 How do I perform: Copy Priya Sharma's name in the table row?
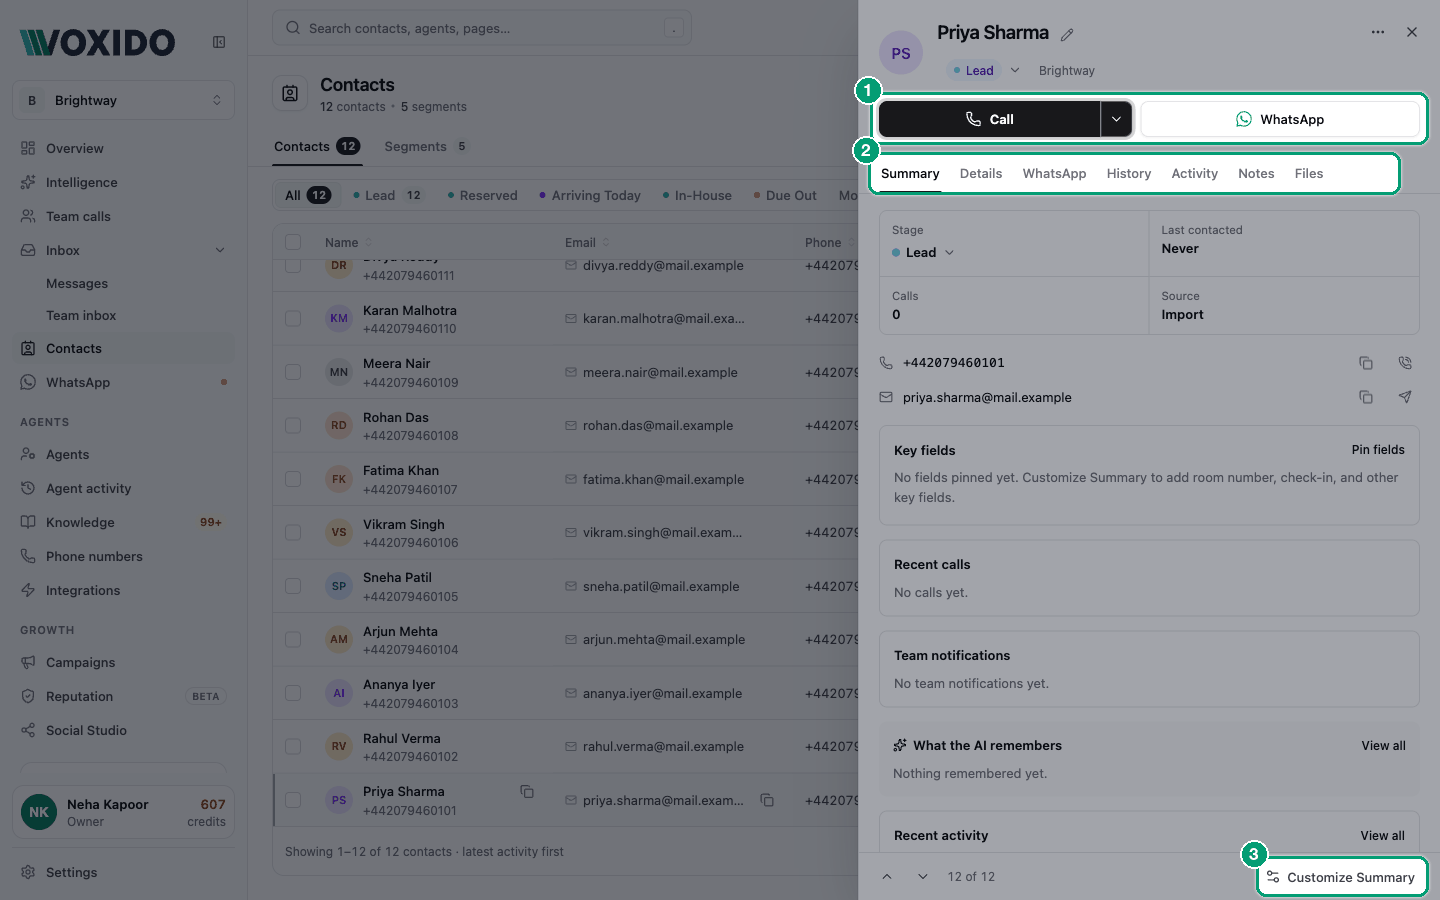(x=527, y=792)
